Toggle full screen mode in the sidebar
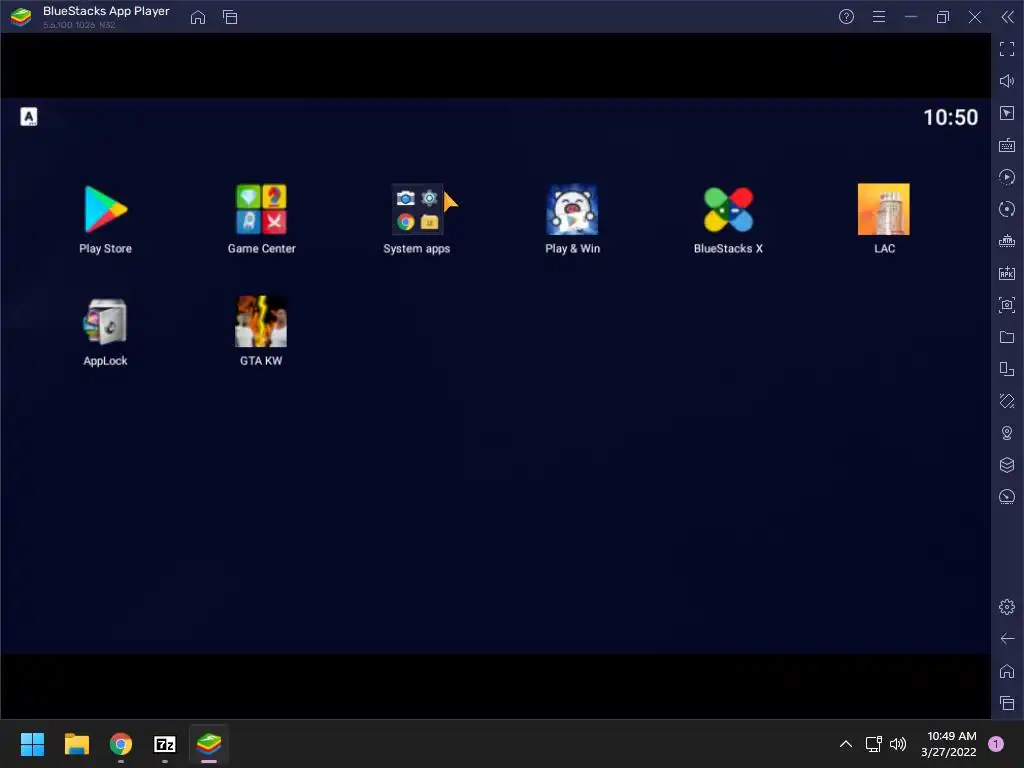Viewport: 1024px width, 768px height. click(x=1007, y=49)
